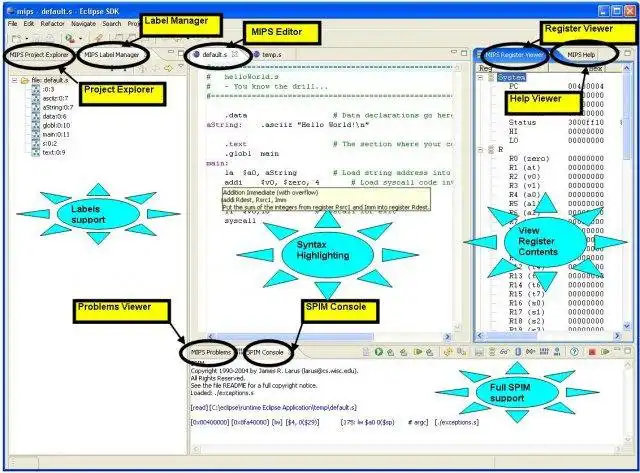The width and height of the screenshot is (640, 473).
Task: Click the label icon next to main:0:11
Action: pos(36,134)
